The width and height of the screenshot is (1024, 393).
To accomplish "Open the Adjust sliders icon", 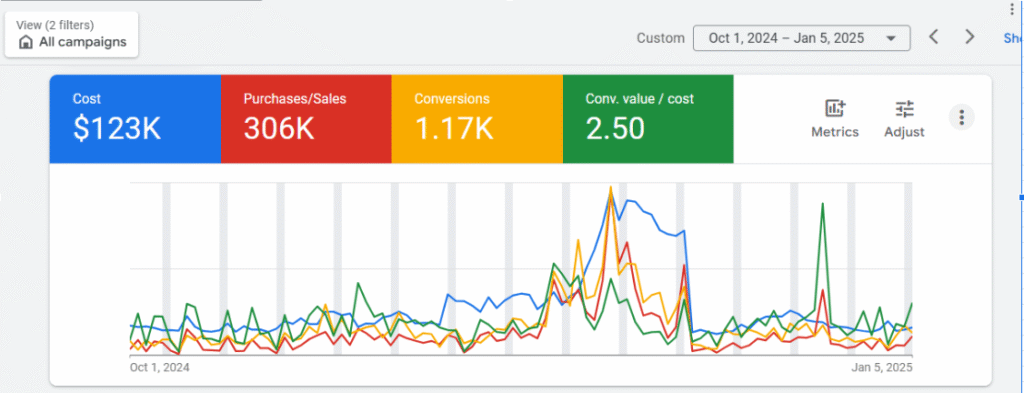I will point(904,108).
